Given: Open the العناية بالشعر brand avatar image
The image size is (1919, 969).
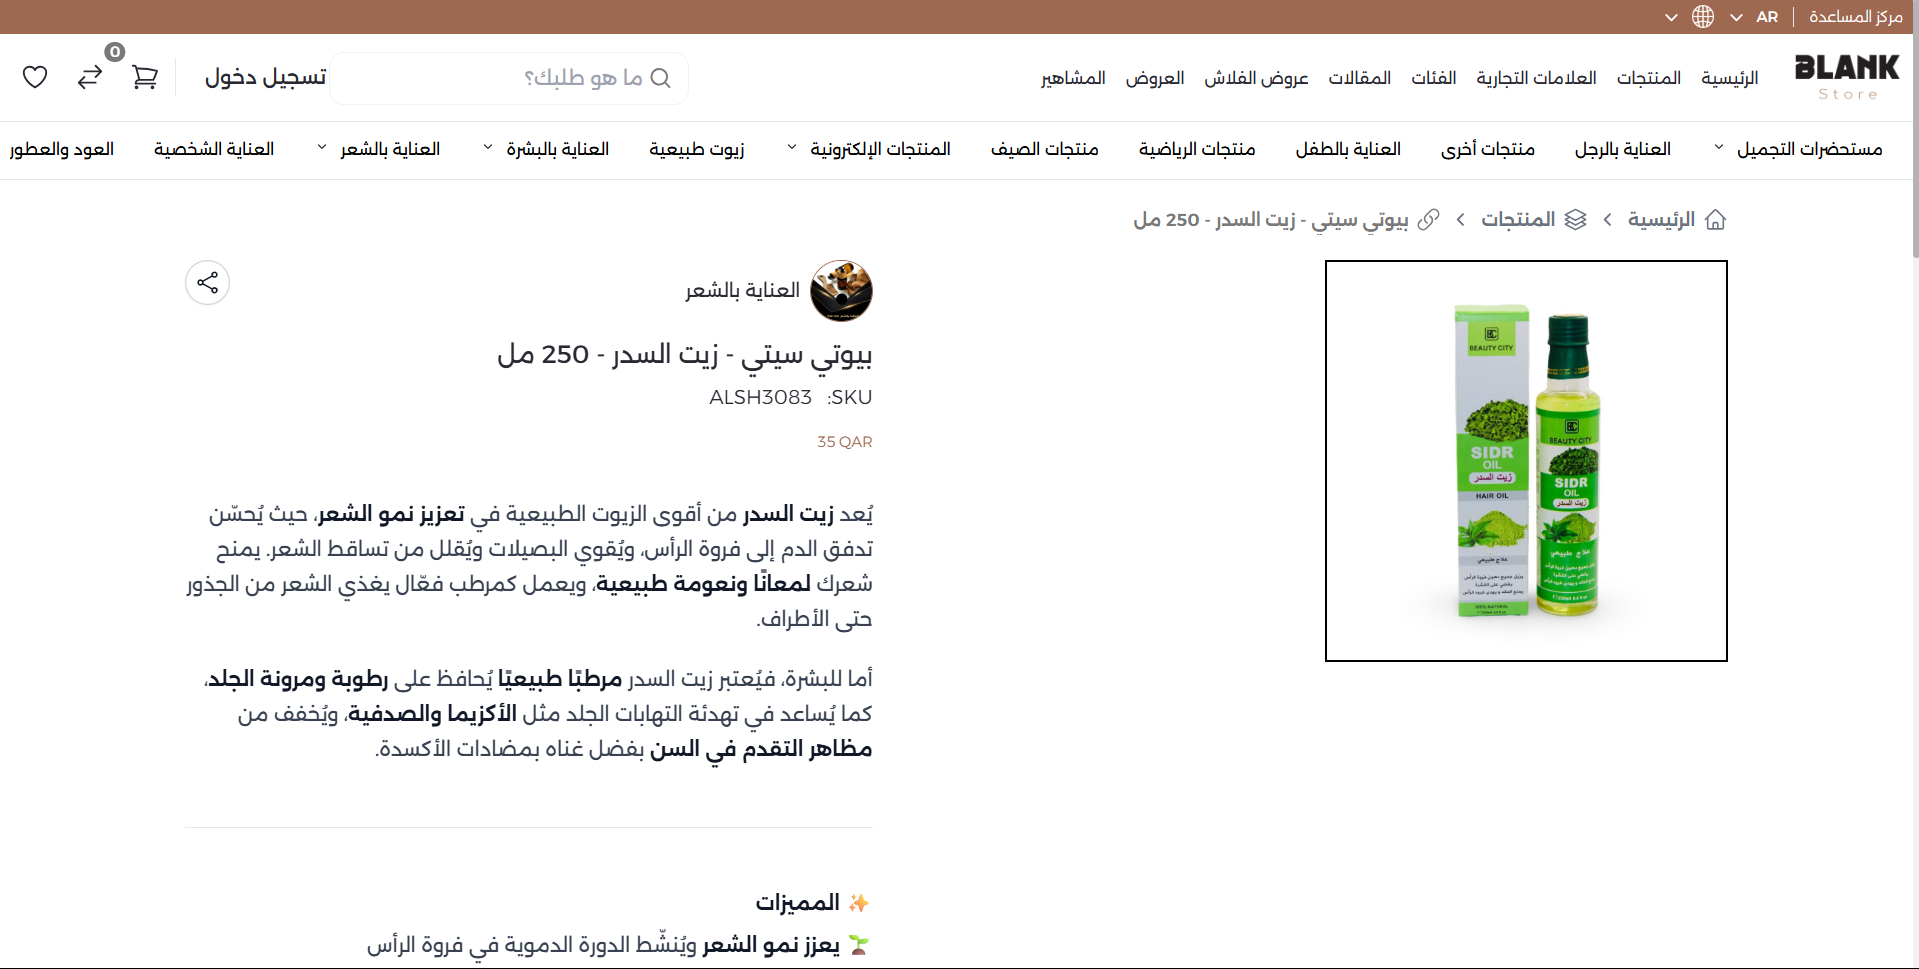Looking at the screenshot, I should 841,291.
